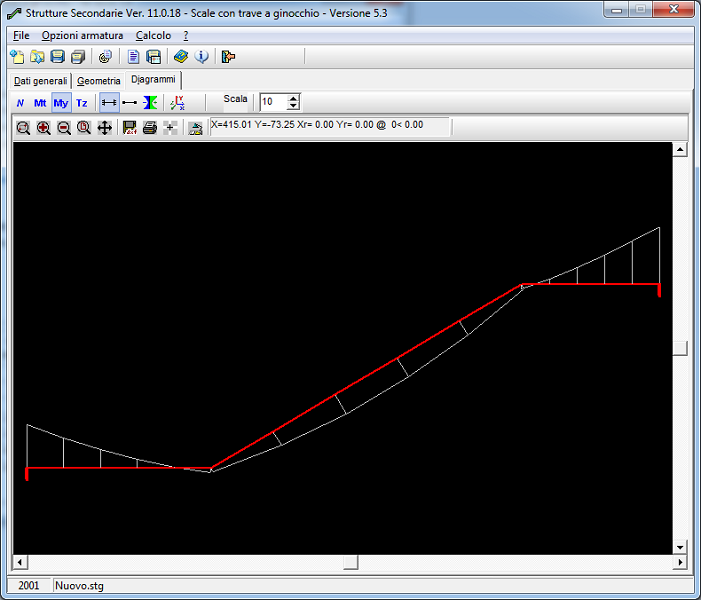Switch to the Geometria tab

point(99,81)
